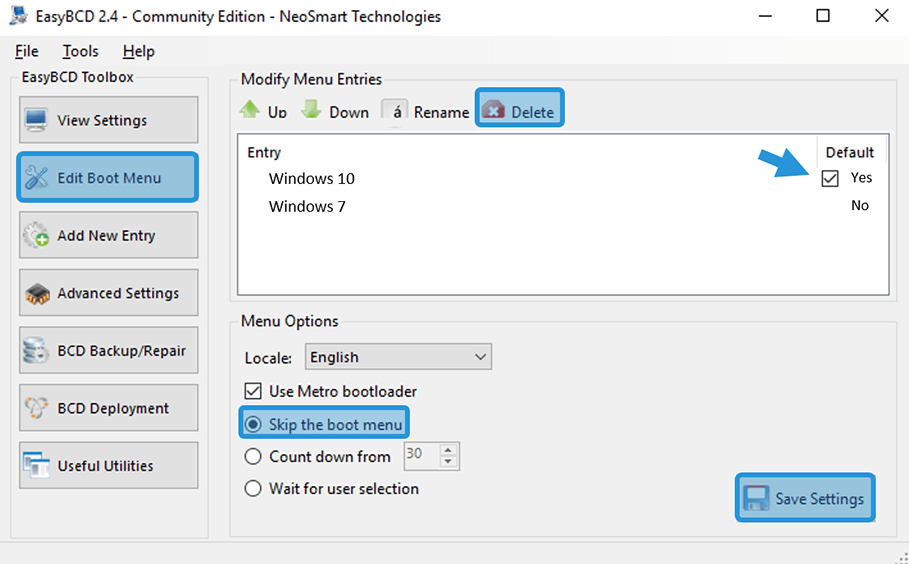Screen dimensions: 909x564
Task: Increase the countdown seconds with the up stepper
Action: click(449, 450)
